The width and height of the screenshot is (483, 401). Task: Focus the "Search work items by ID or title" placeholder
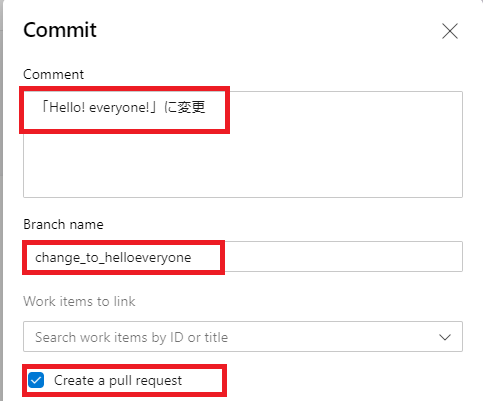pyautogui.click(x=132, y=337)
